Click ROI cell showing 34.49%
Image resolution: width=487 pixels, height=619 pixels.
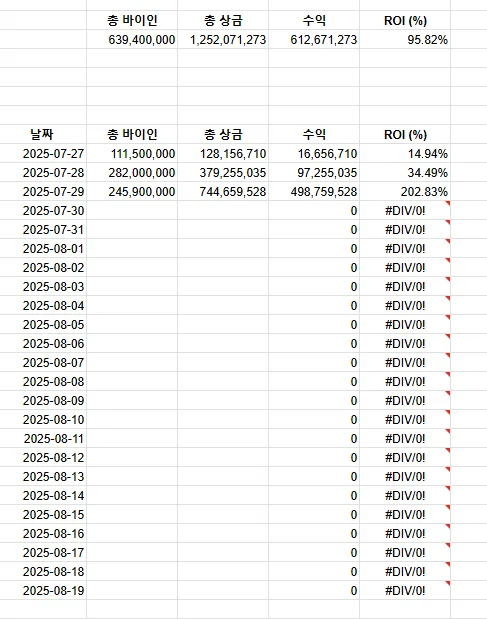[x=405, y=173]
